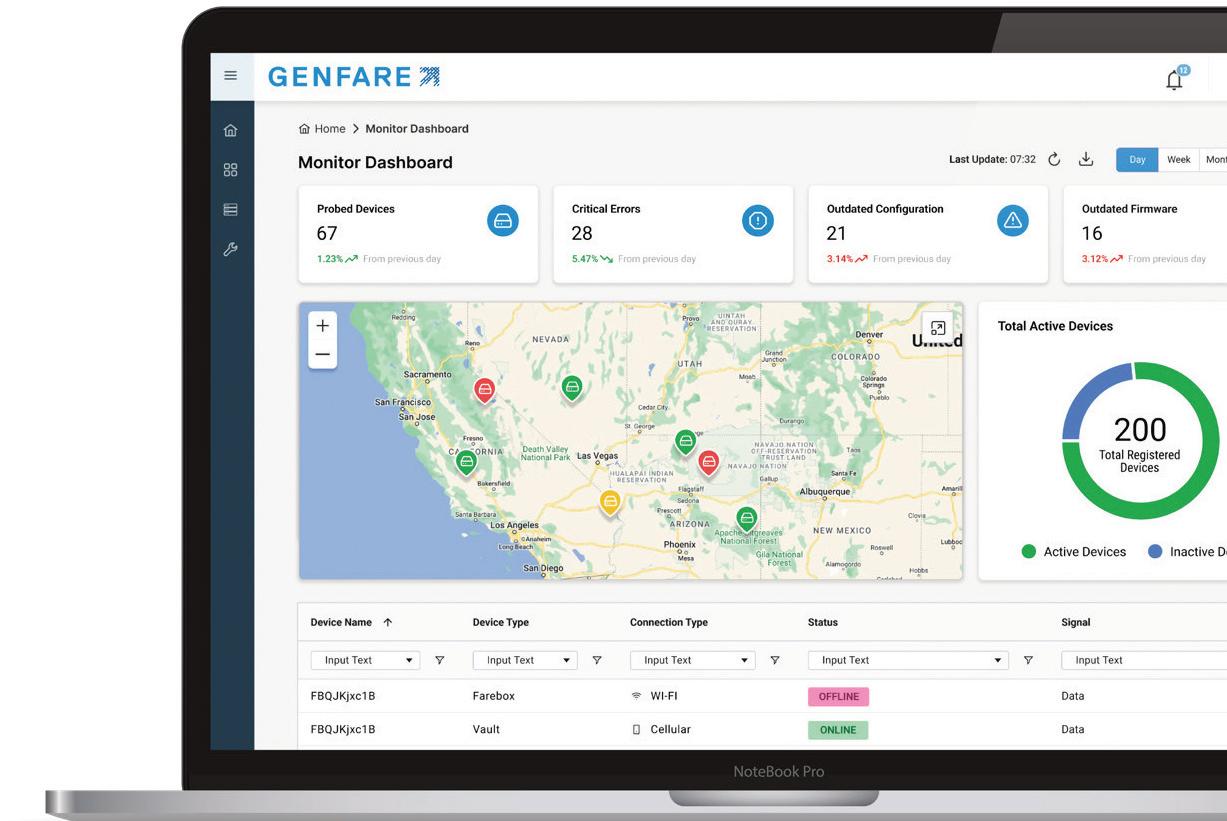The image size is (1227, 821).
Task: Select green pin near Apache Sitgreaves forest
Action: [x=746, y=519]
